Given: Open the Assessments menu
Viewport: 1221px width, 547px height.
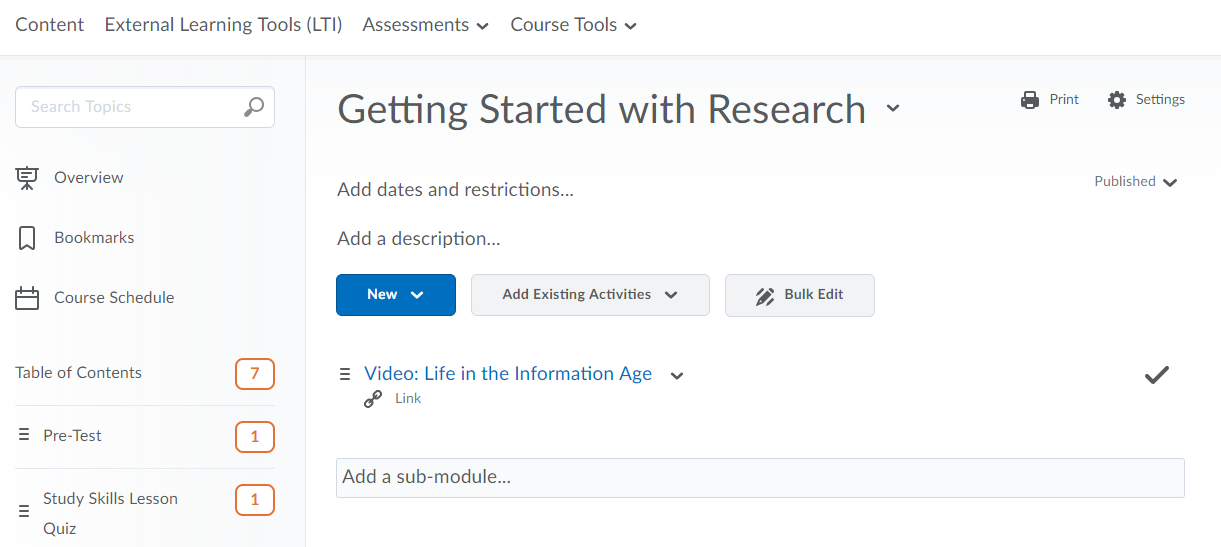Looking at the screenshot, I should (426, 25).
